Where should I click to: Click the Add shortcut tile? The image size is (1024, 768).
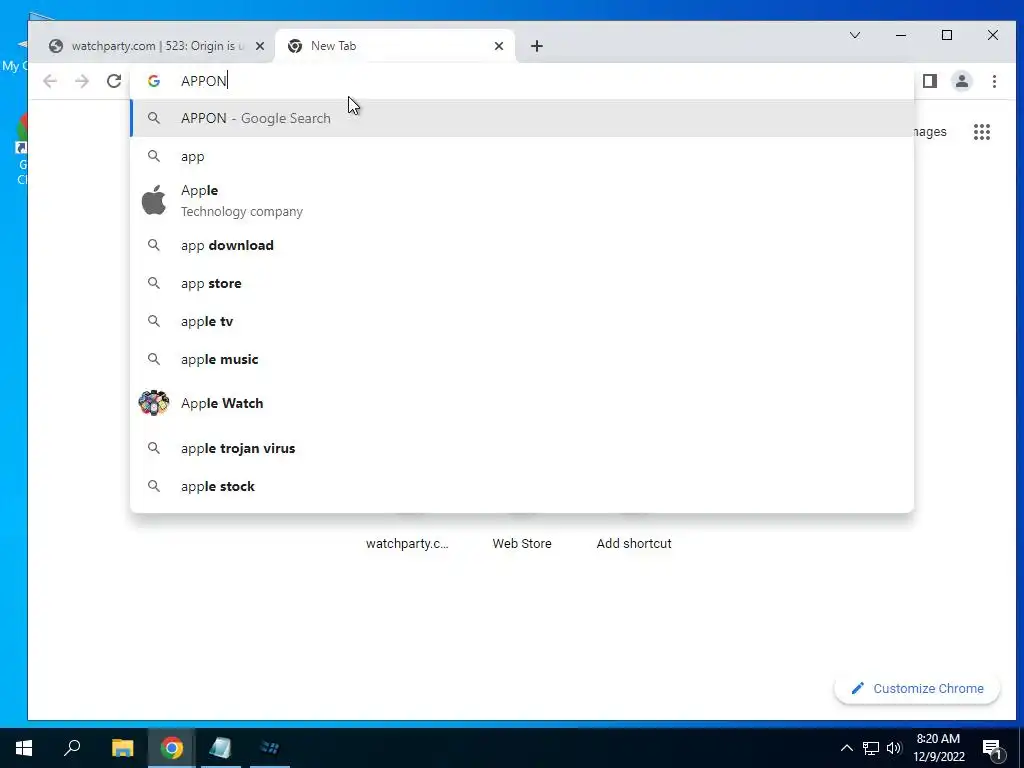click(x=634, y=543)
